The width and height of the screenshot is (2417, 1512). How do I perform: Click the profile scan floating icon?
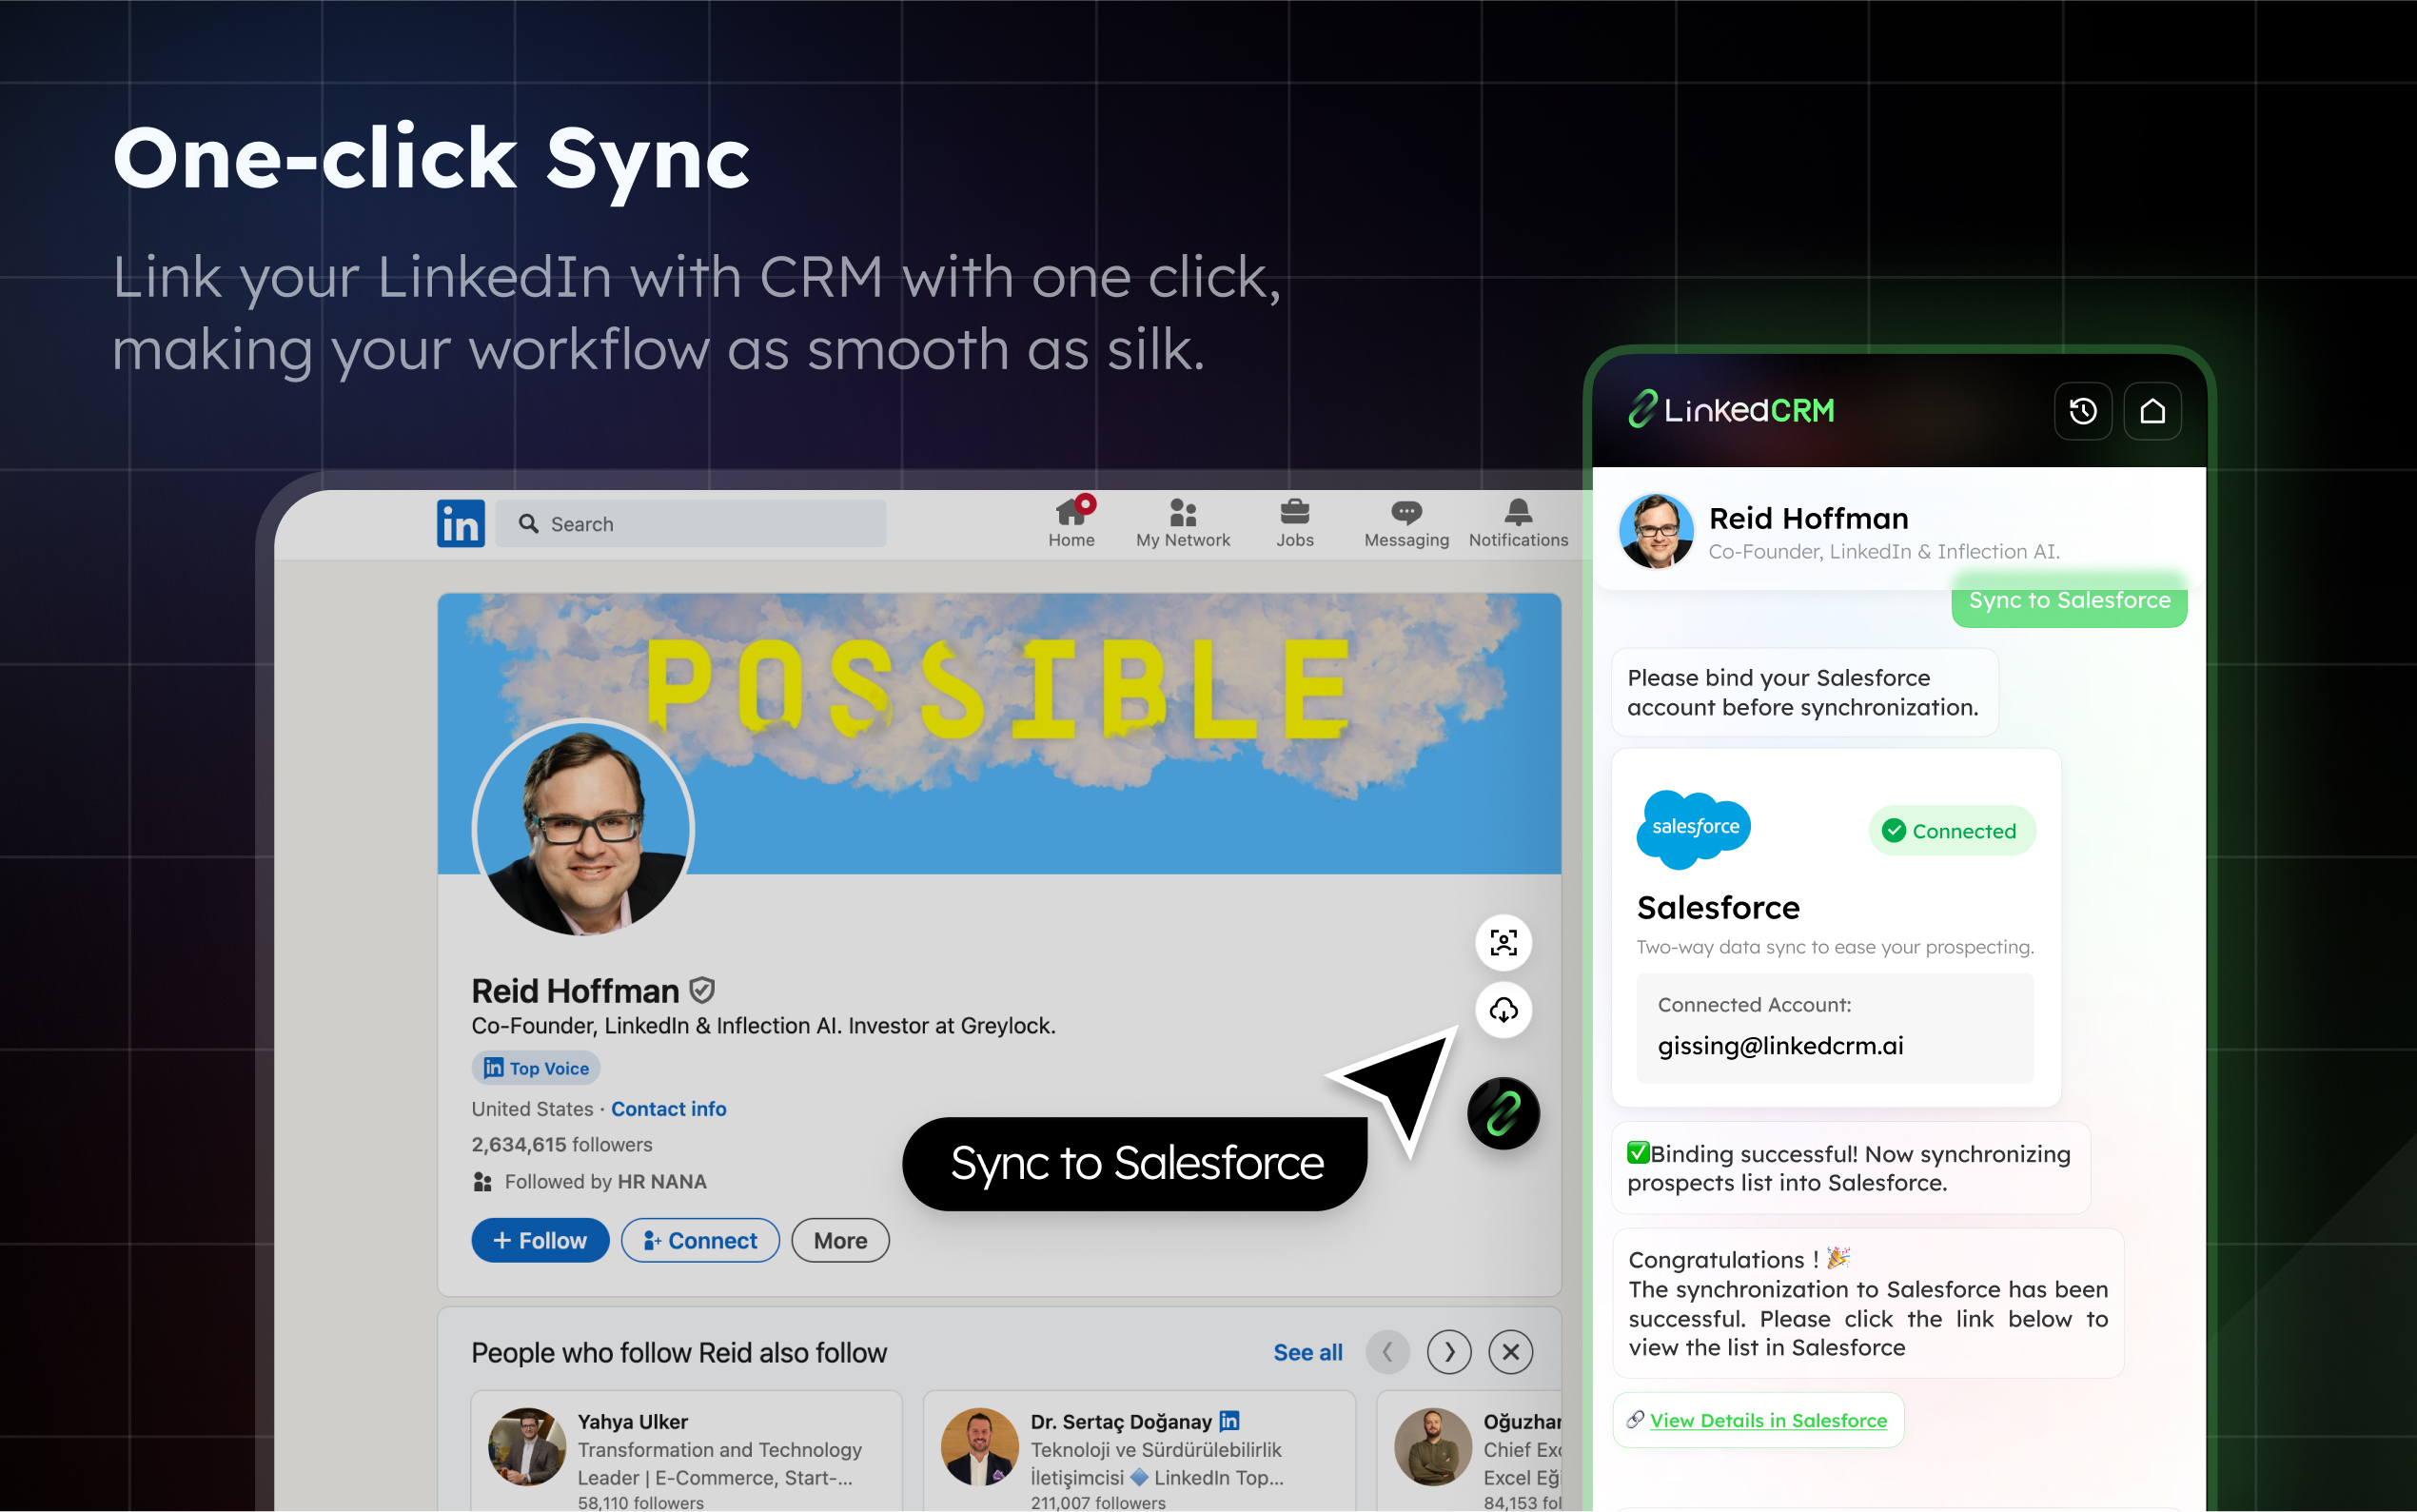(1503, 942)
